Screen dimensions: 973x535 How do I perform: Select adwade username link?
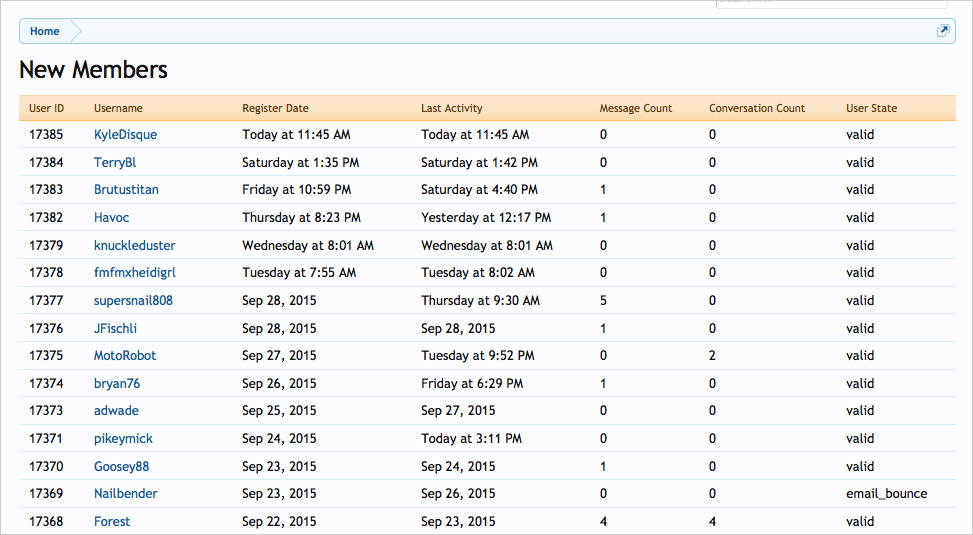[116, 411]
